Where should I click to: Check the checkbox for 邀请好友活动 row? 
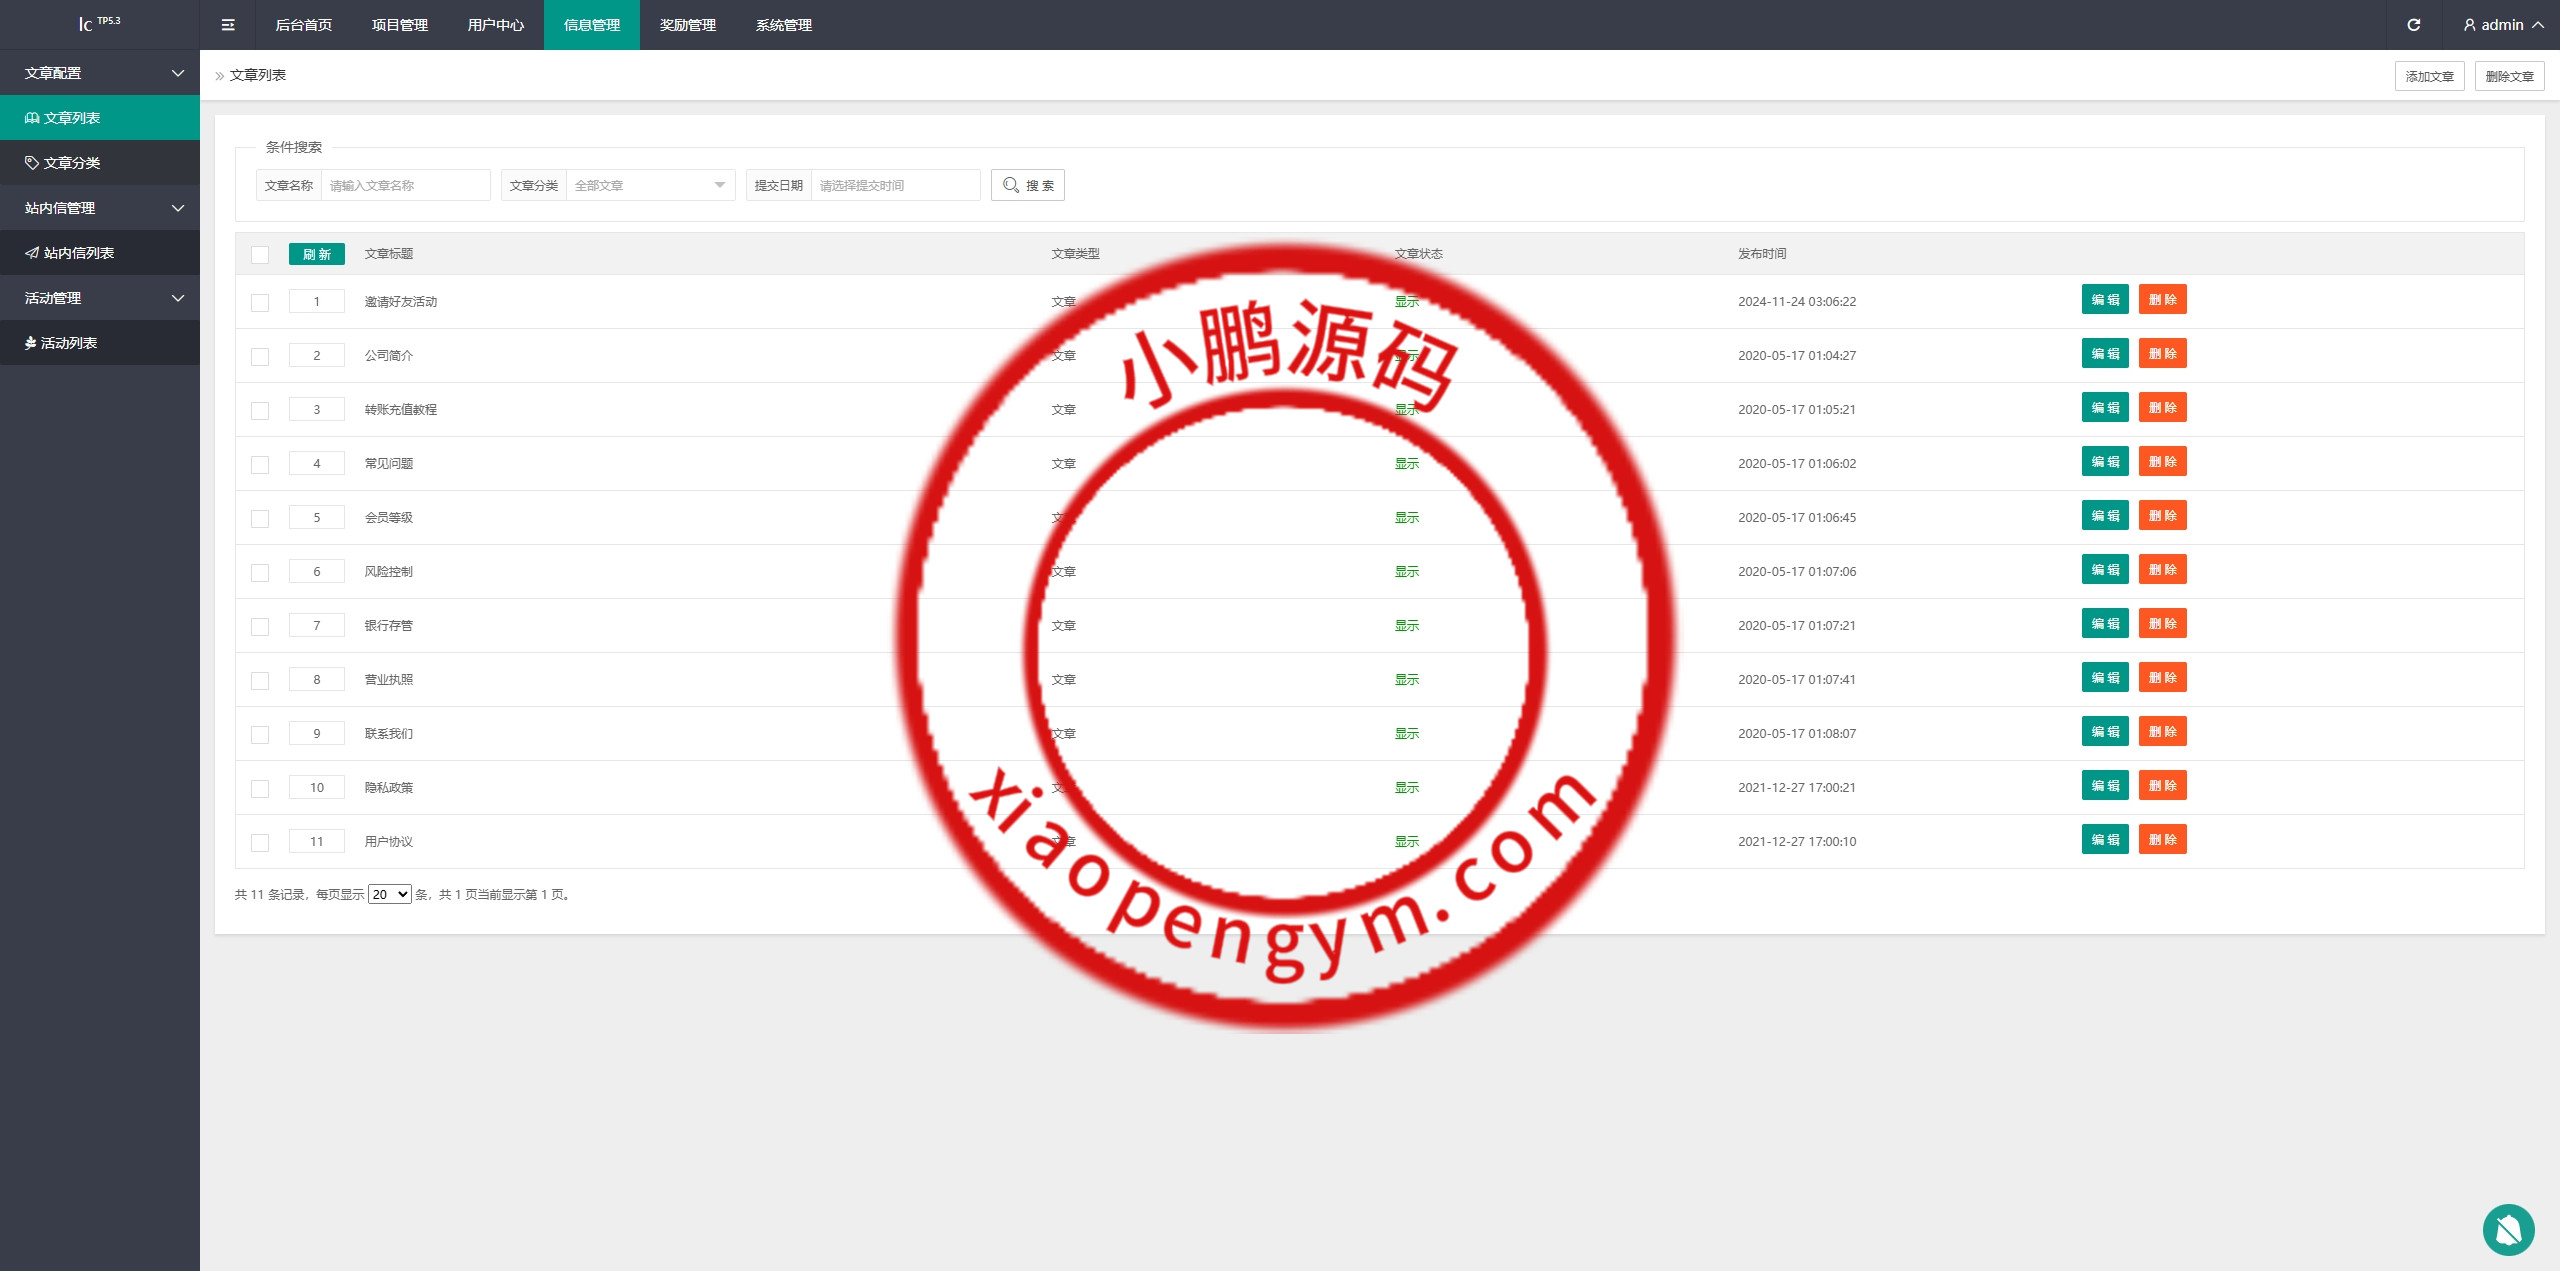[x=260, y=303]
